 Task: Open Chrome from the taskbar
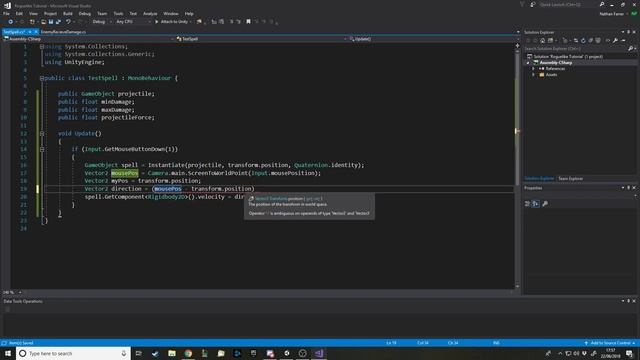(188, 353)
